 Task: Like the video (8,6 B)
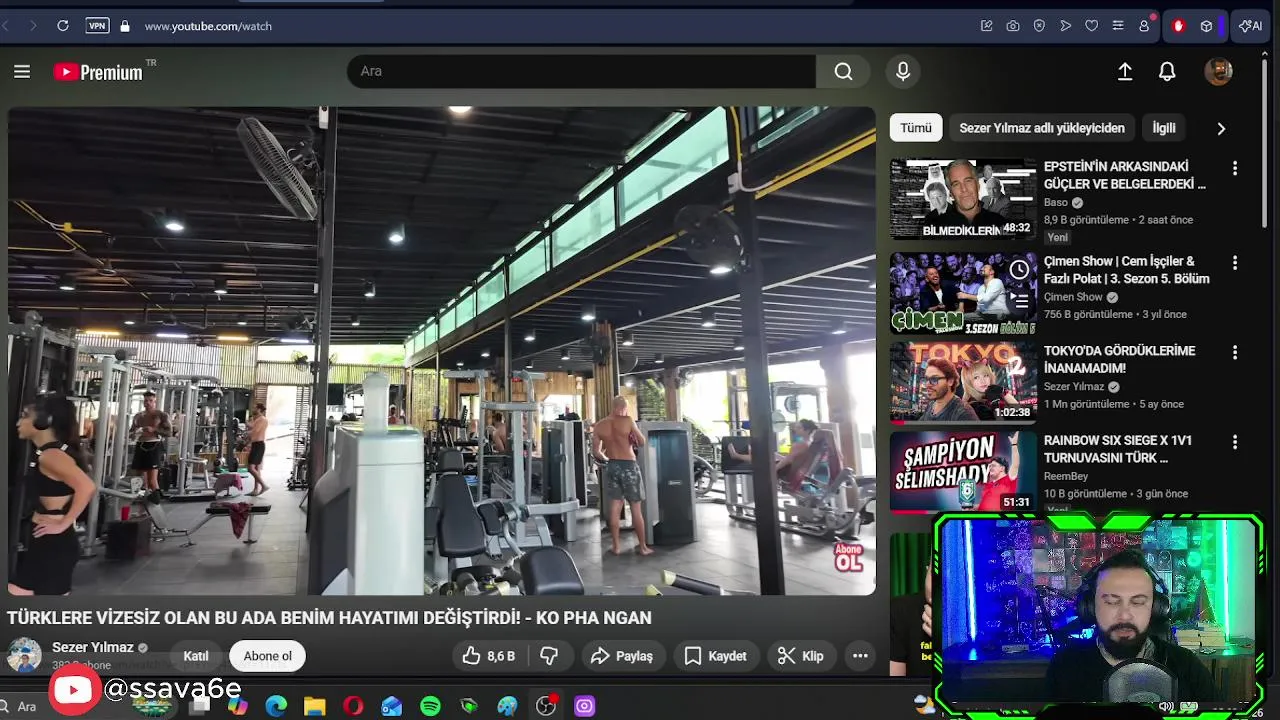point(489,656)
